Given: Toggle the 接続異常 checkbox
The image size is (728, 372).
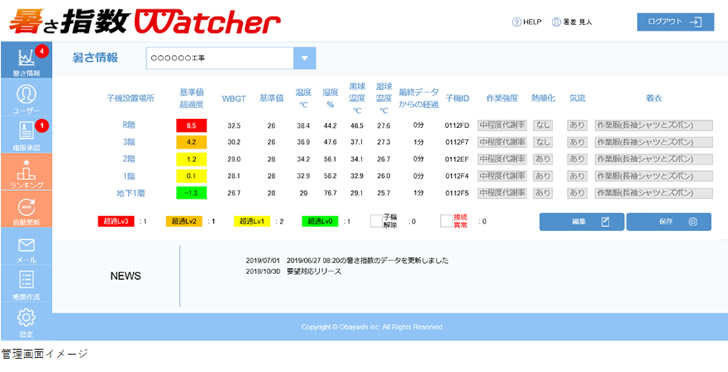Looking at the screenshot, I should pos(446,221).
